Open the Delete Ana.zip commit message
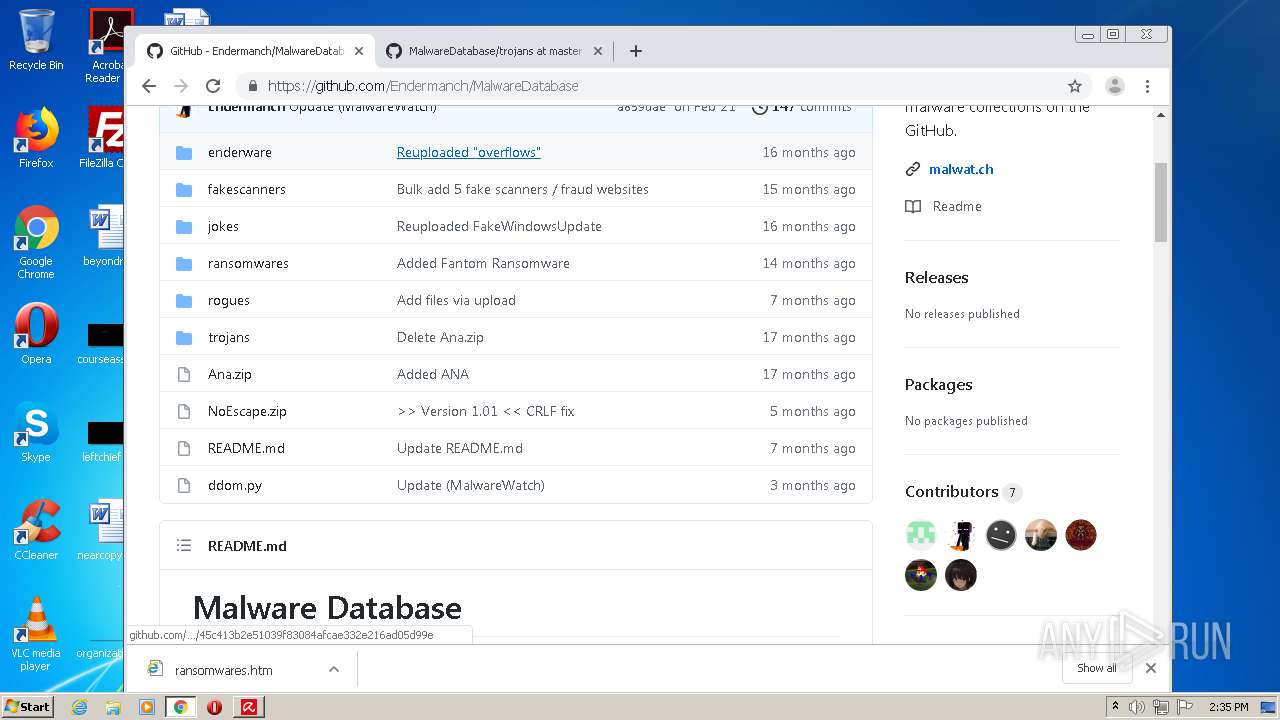This screenshot has width=1280, height=720. click(x=440, y=337)
